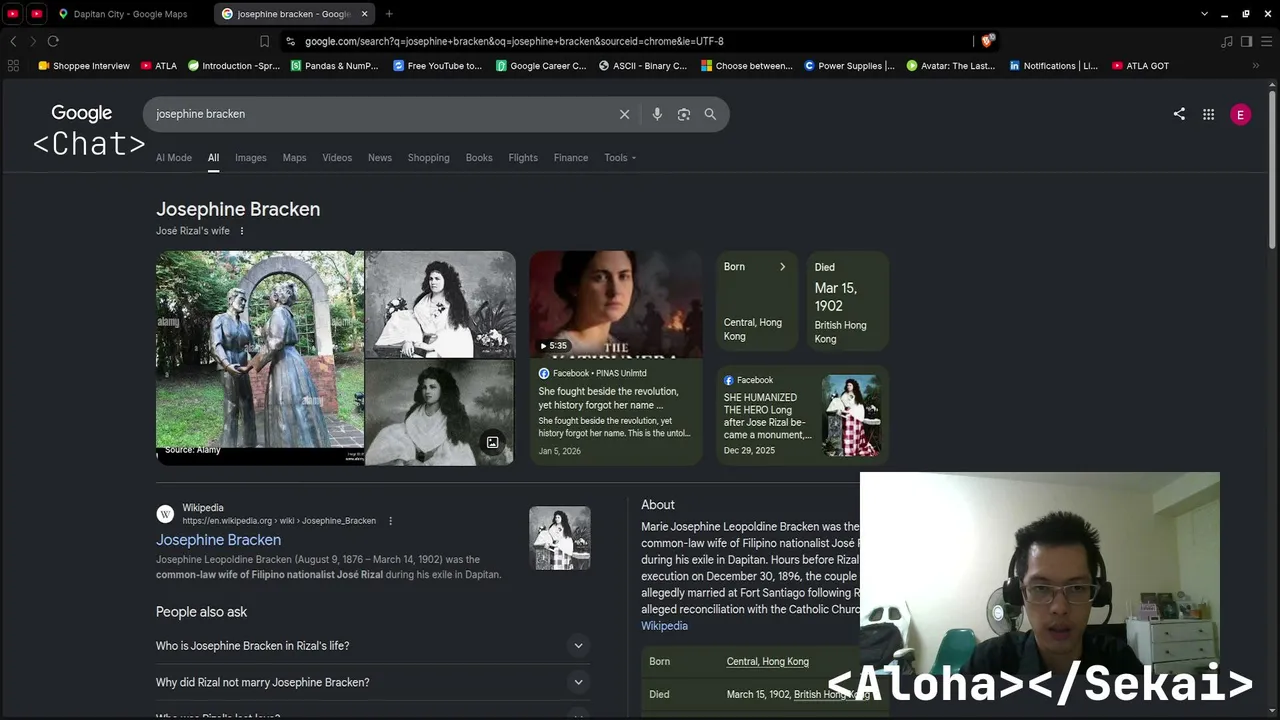
Task: Select the Shopping search tab
Action: (428, 158)
